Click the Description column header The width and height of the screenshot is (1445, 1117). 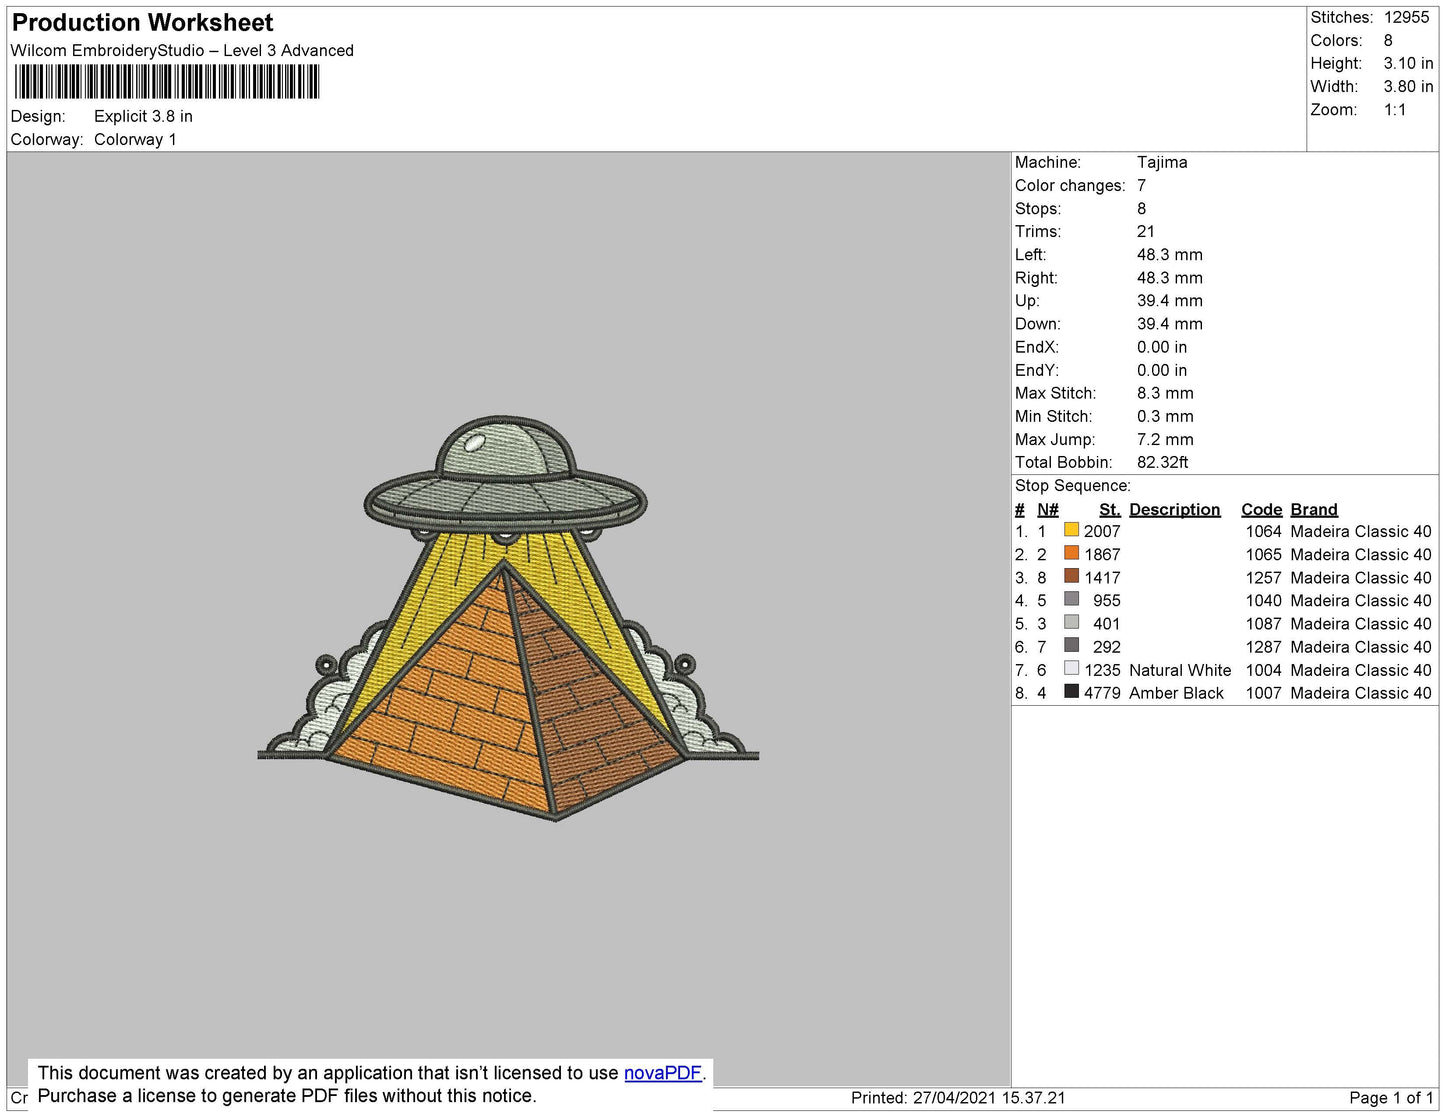click(1175, 509)
